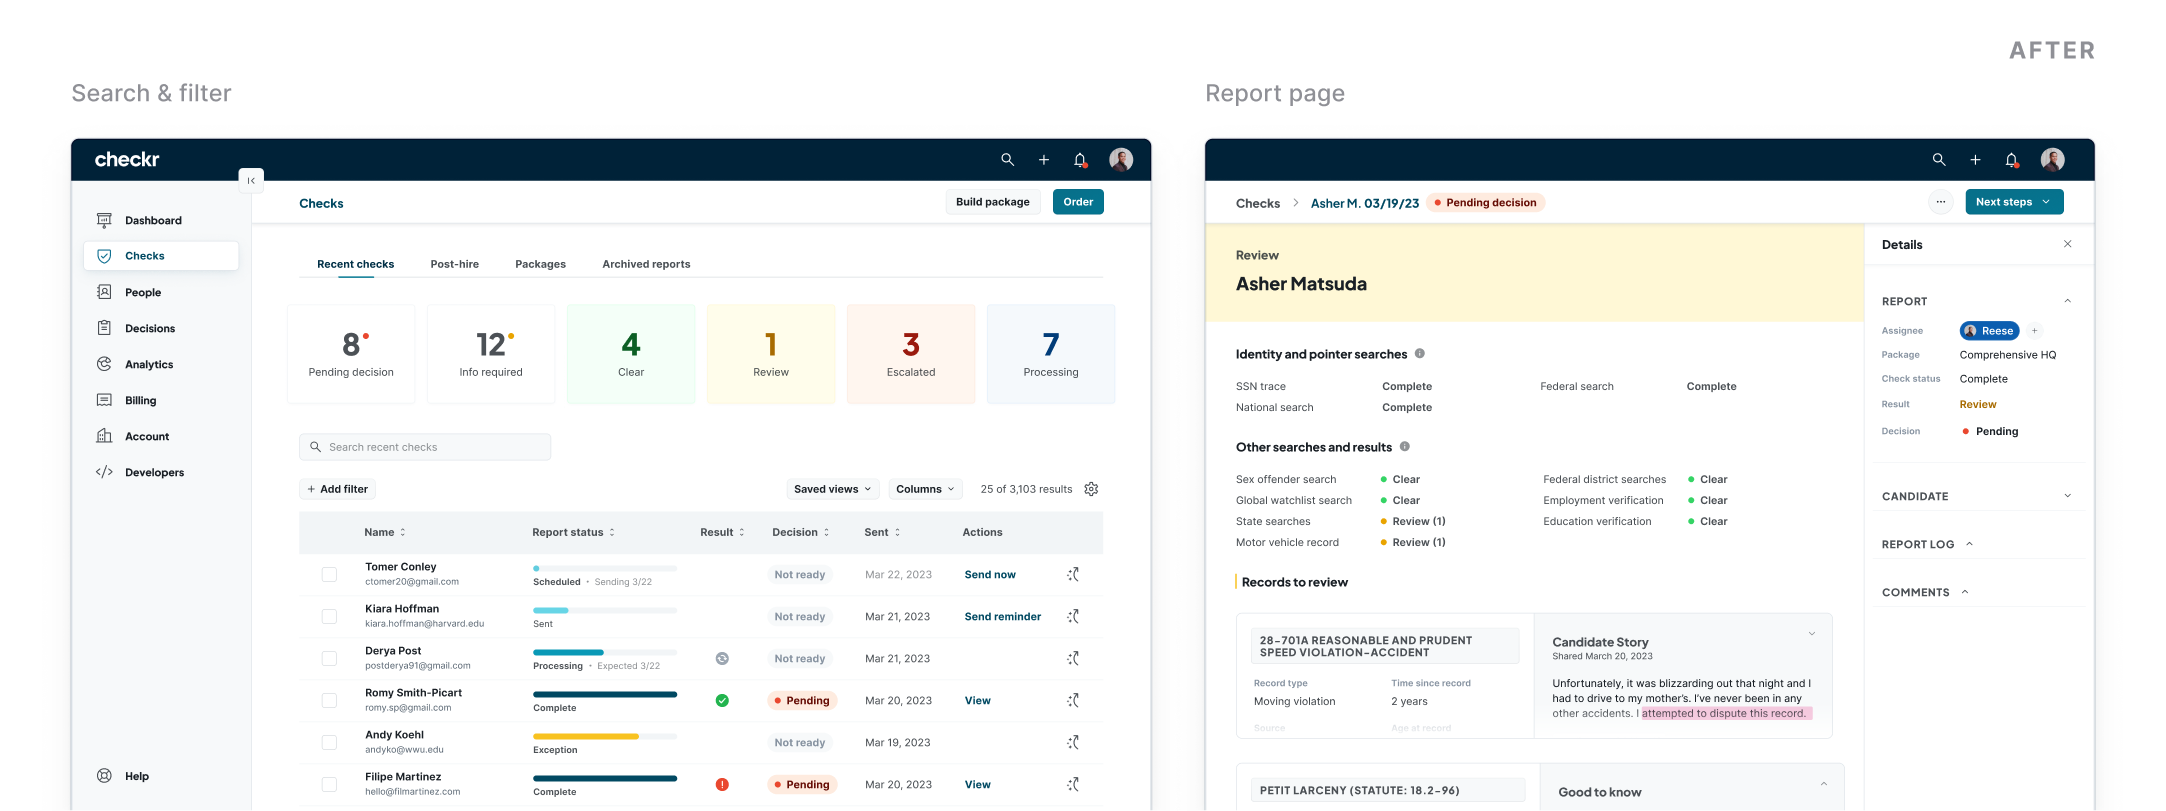Viewport: 2166px width, 811px height.
Task: Collapse the left sidebar navigation
Action: click(x=251, y=180)
